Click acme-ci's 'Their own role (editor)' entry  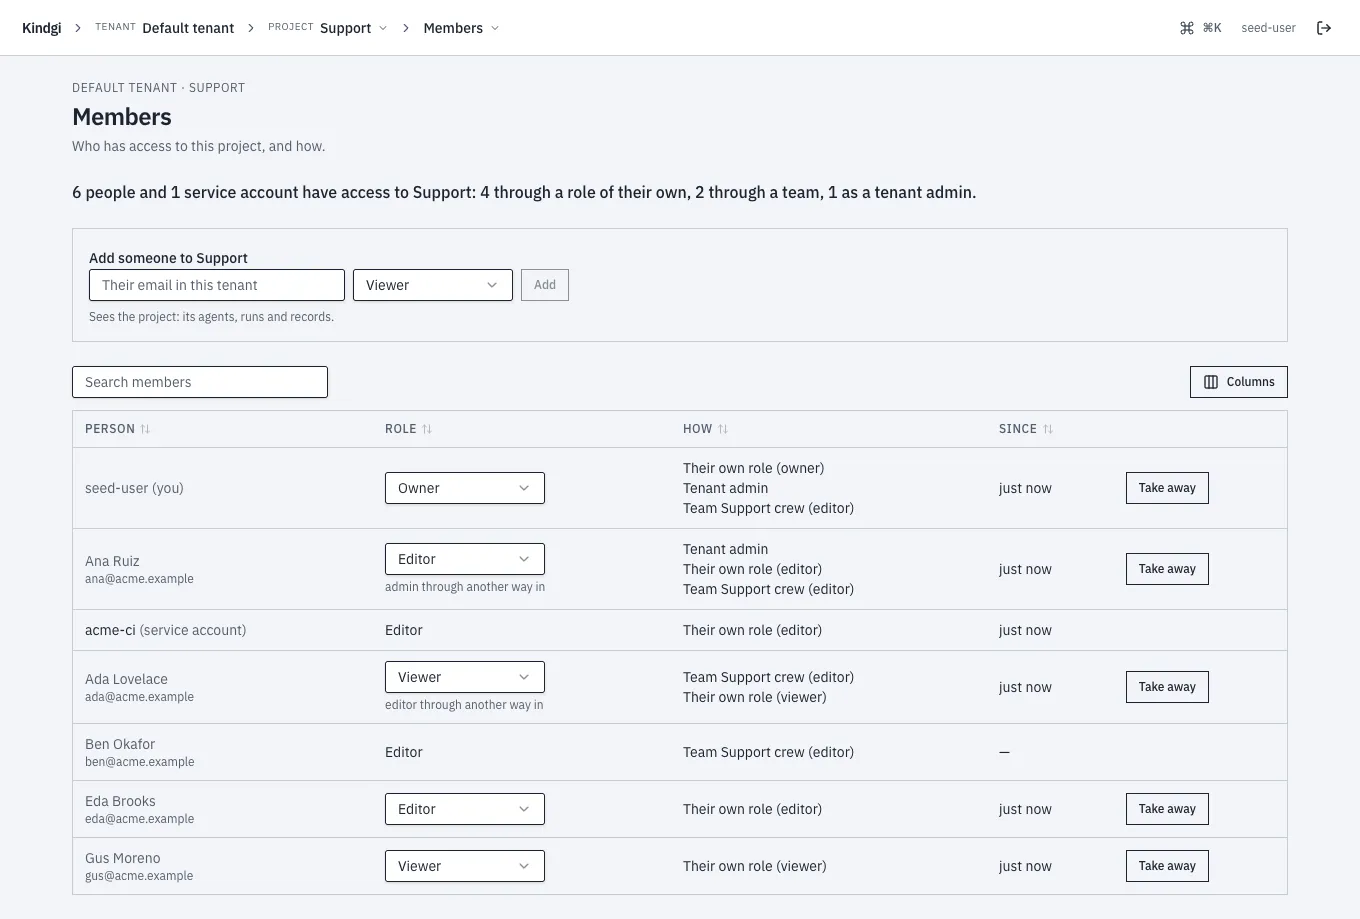(x=752, y=630)
